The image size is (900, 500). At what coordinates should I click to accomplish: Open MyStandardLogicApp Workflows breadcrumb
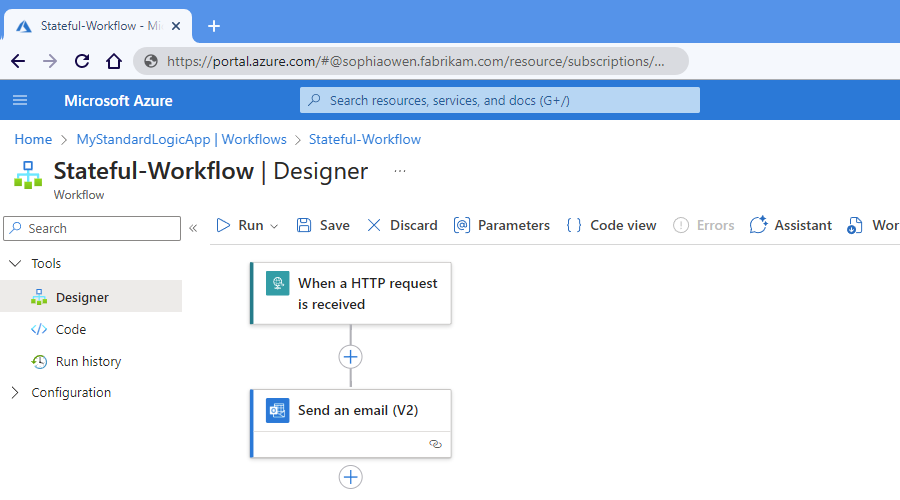pos(181,139)
